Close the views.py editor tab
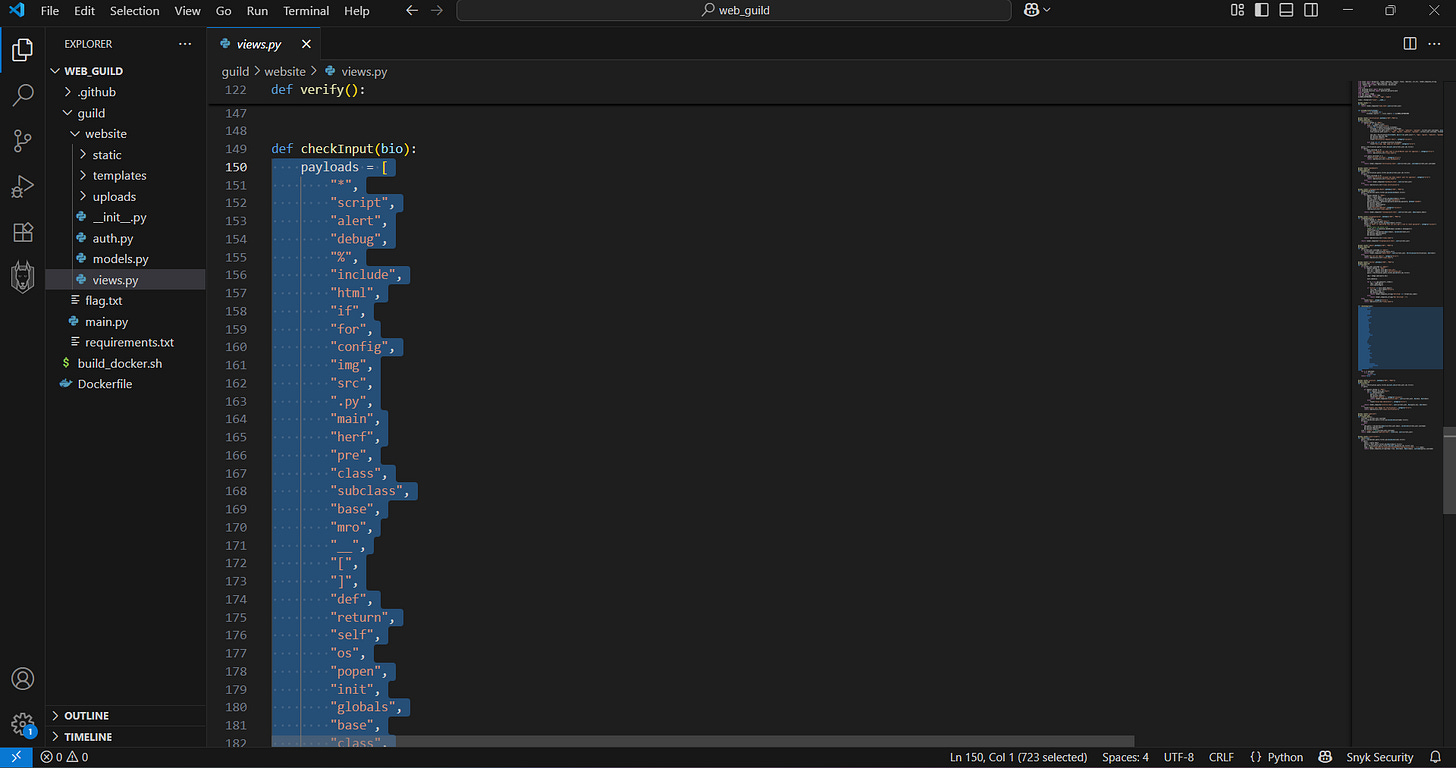1456x768 pixels. point(306,44)
